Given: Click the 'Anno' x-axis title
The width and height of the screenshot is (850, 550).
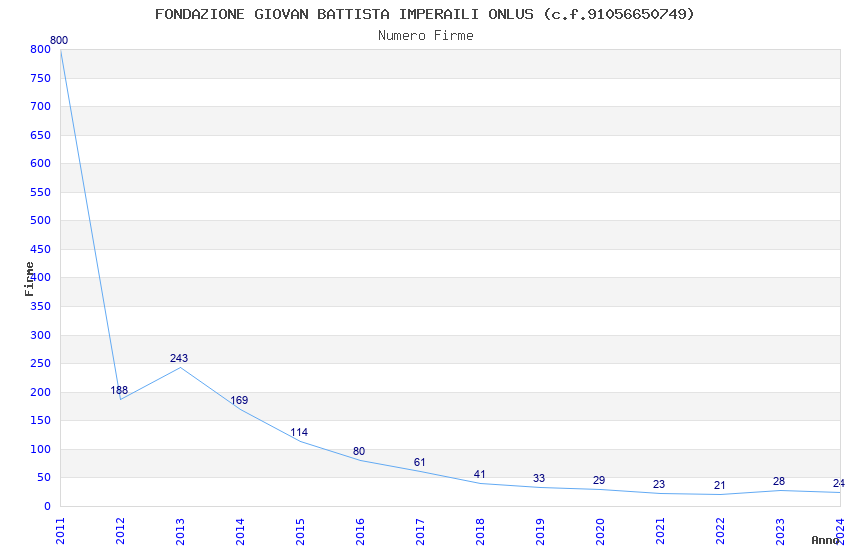Looking at the screenshot, I should pos(825,540).
